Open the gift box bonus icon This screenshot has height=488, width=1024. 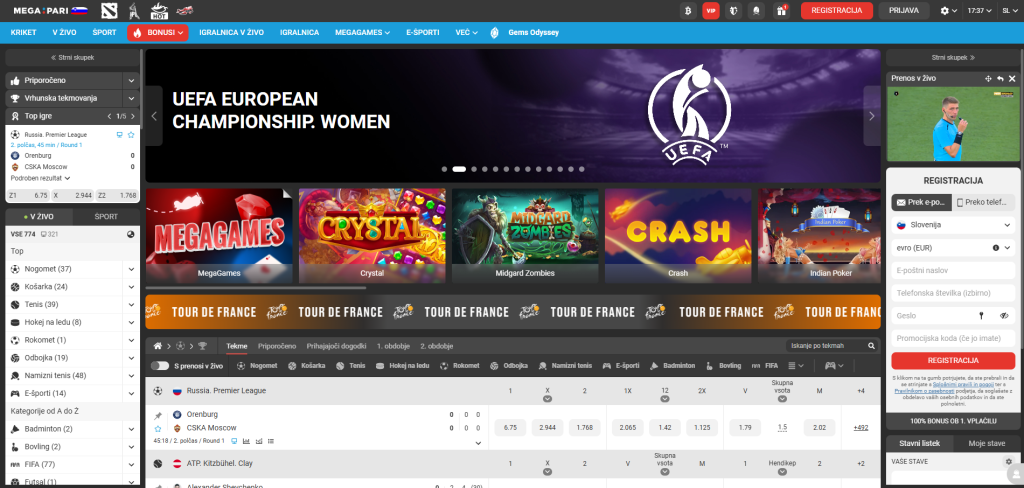tap(781, 10)
